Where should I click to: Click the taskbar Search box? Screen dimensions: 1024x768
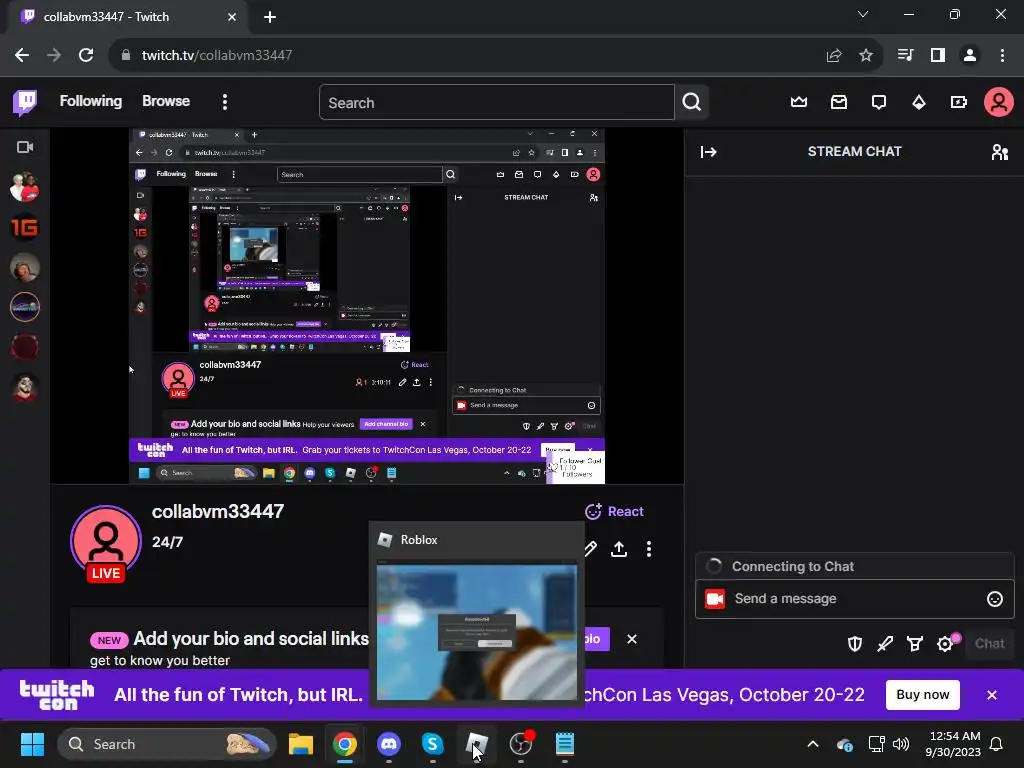click(x=167, y=744)
